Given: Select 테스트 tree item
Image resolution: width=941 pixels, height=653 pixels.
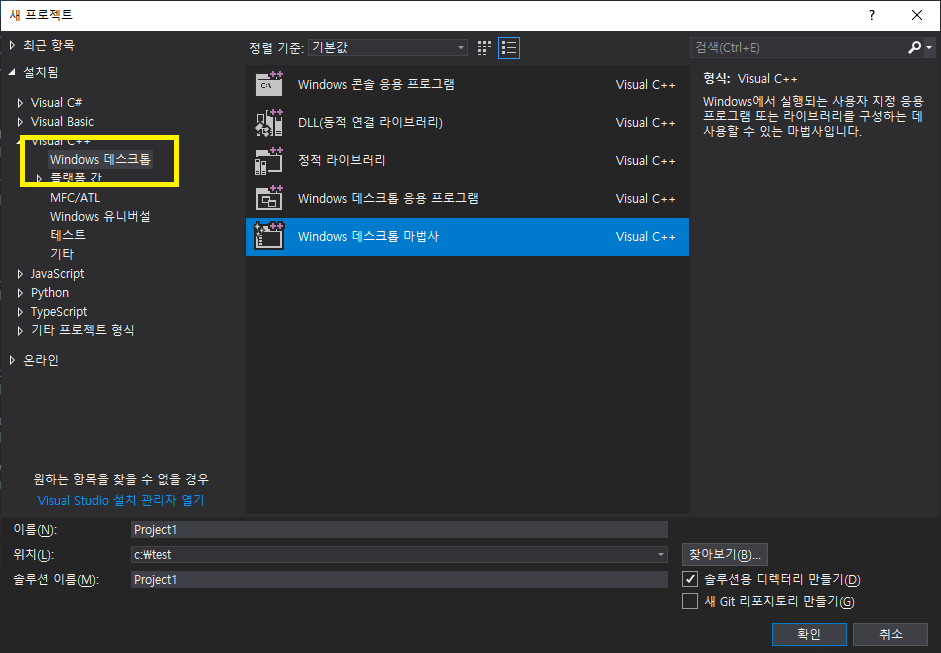Looking at the screenshot, I should 68,235.
